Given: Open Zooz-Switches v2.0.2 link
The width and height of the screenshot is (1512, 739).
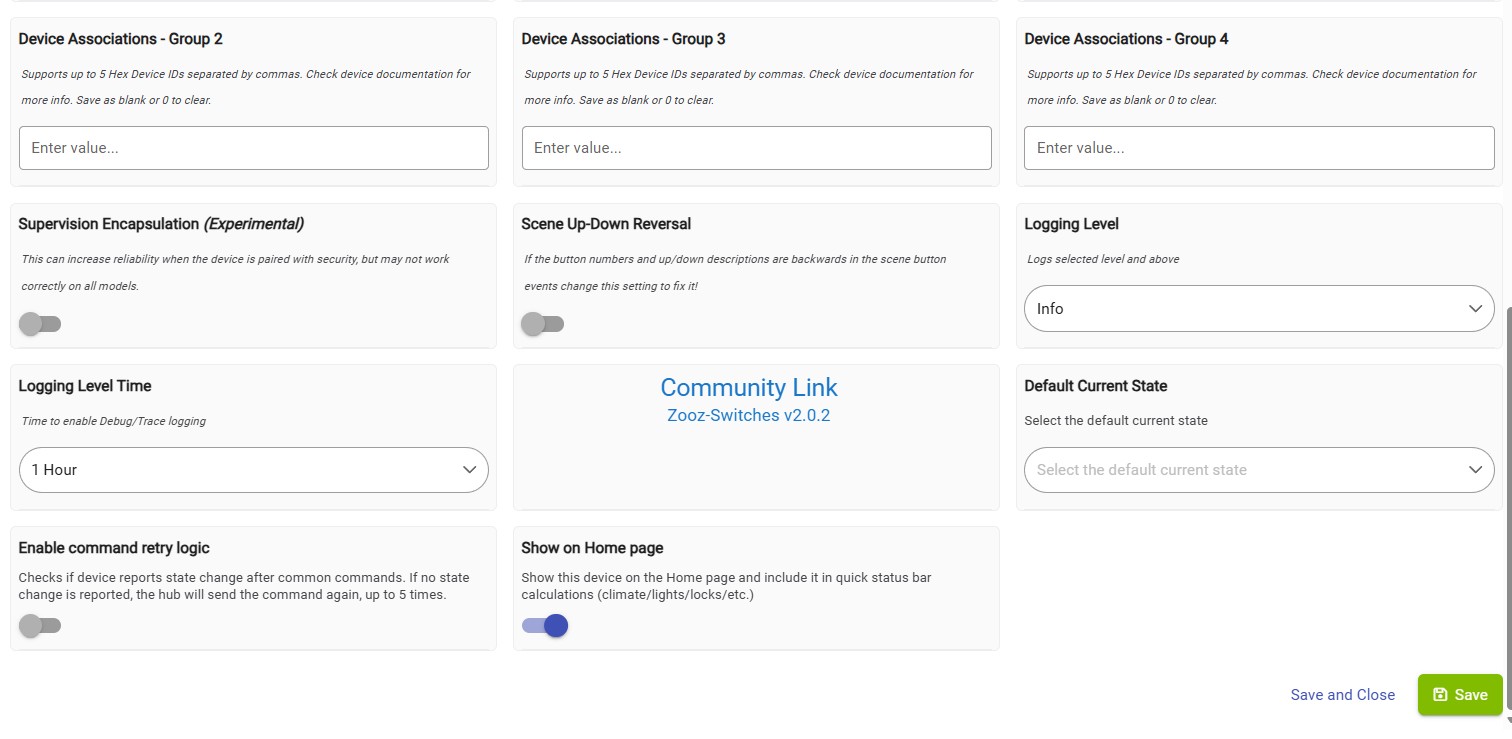Looking at the screenshot, I should point(749,415).
